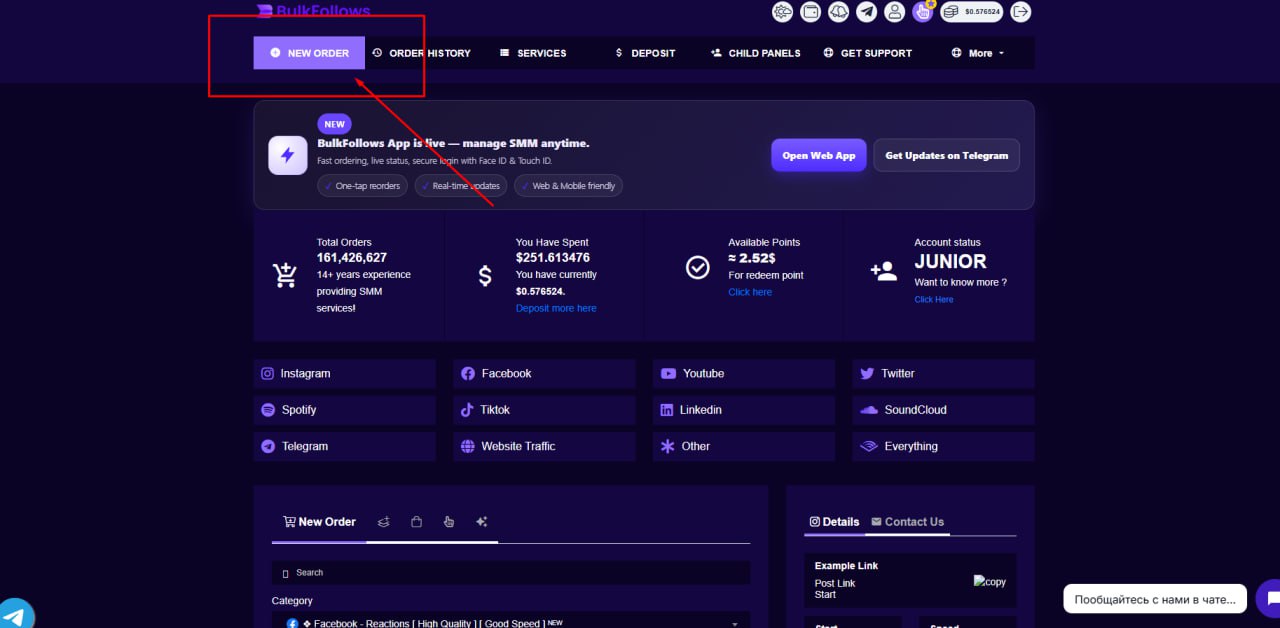The height and width of the screenshot is (628, 1280).
Task: Click the Open Web App button
Action: pyautogui.click(x=819, y=155)
